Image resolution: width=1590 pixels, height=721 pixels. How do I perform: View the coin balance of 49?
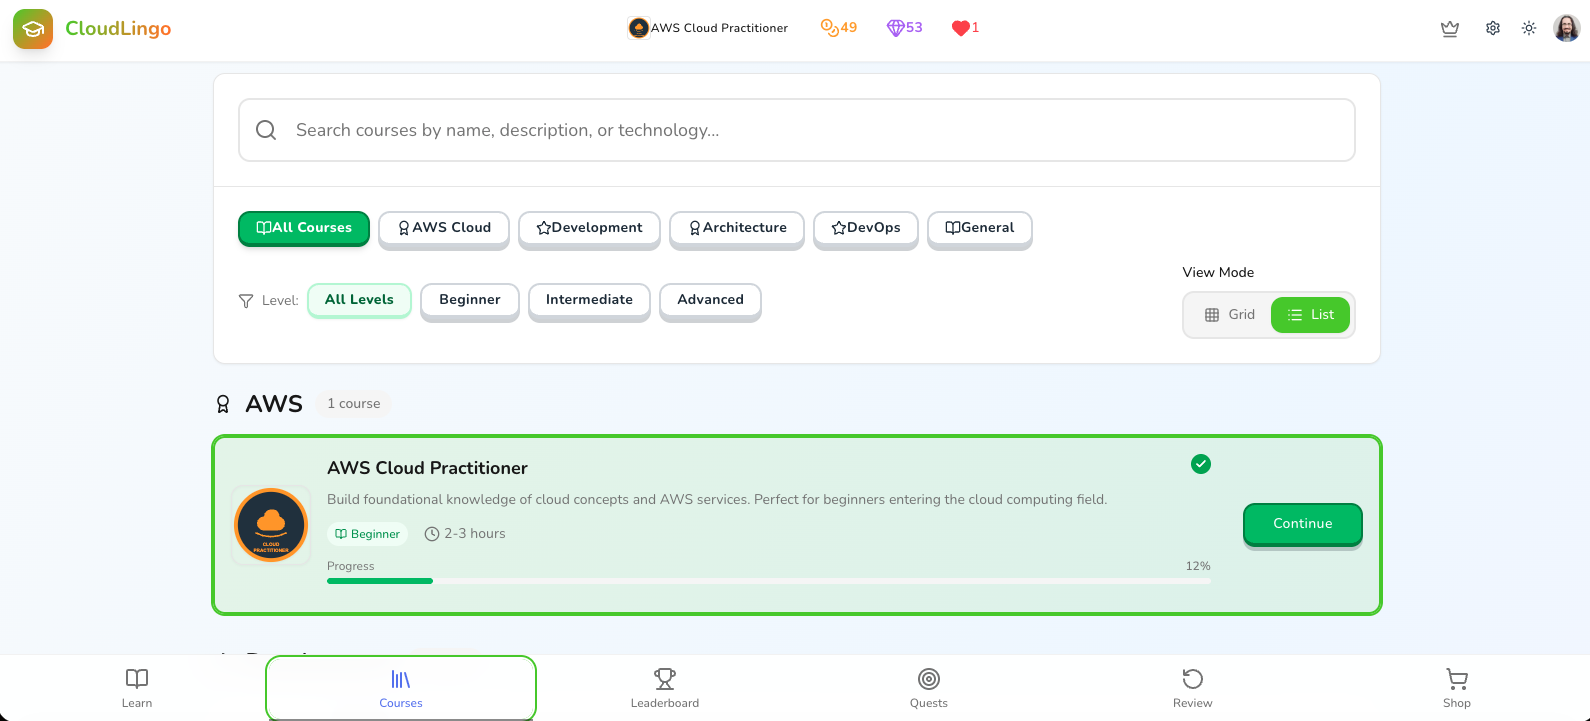tap(839, 28)
